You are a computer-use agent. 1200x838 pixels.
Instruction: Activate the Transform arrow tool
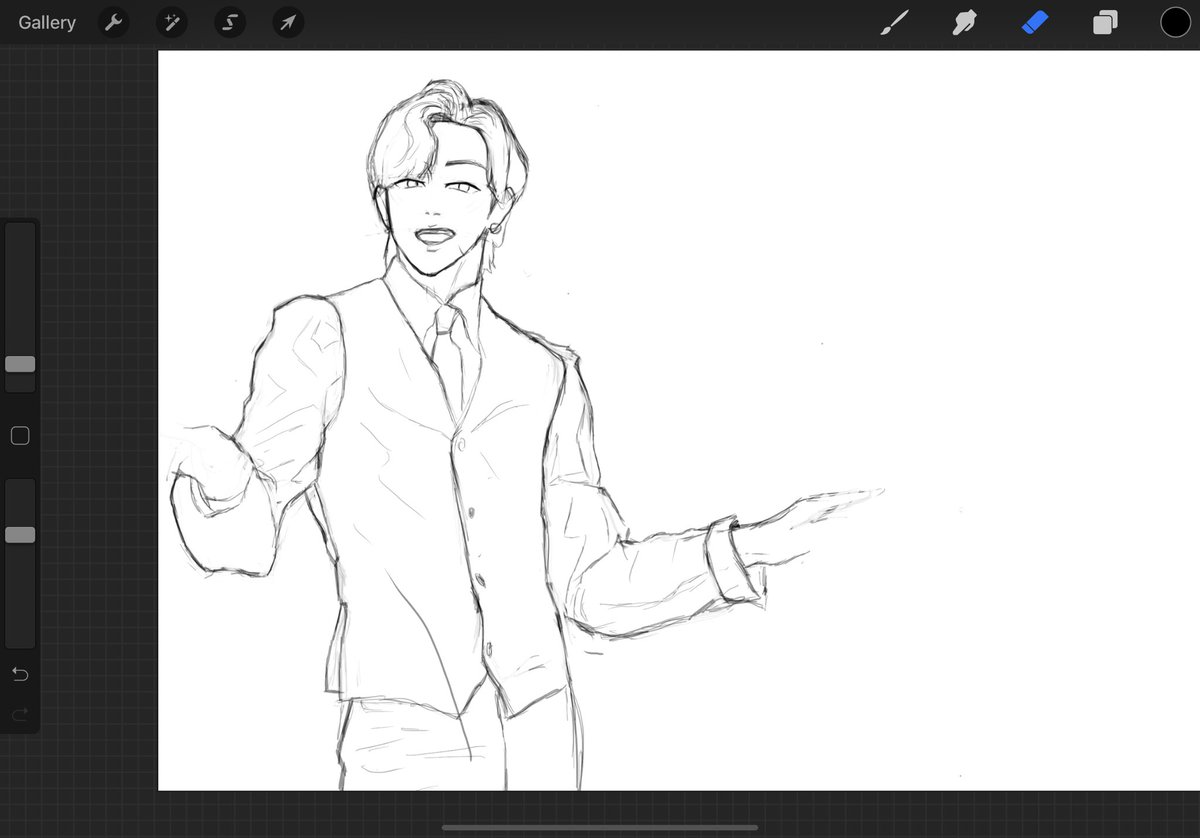coord(289,23)
